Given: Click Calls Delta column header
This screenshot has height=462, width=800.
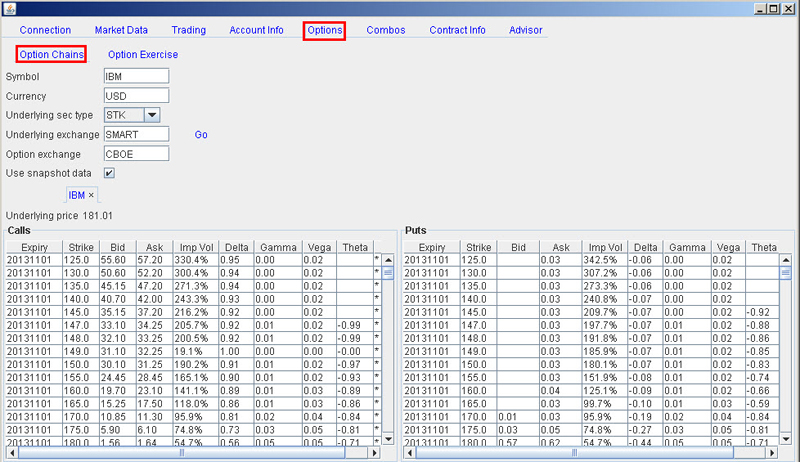Looking at the screenshot, I should (x=236, y=247).
